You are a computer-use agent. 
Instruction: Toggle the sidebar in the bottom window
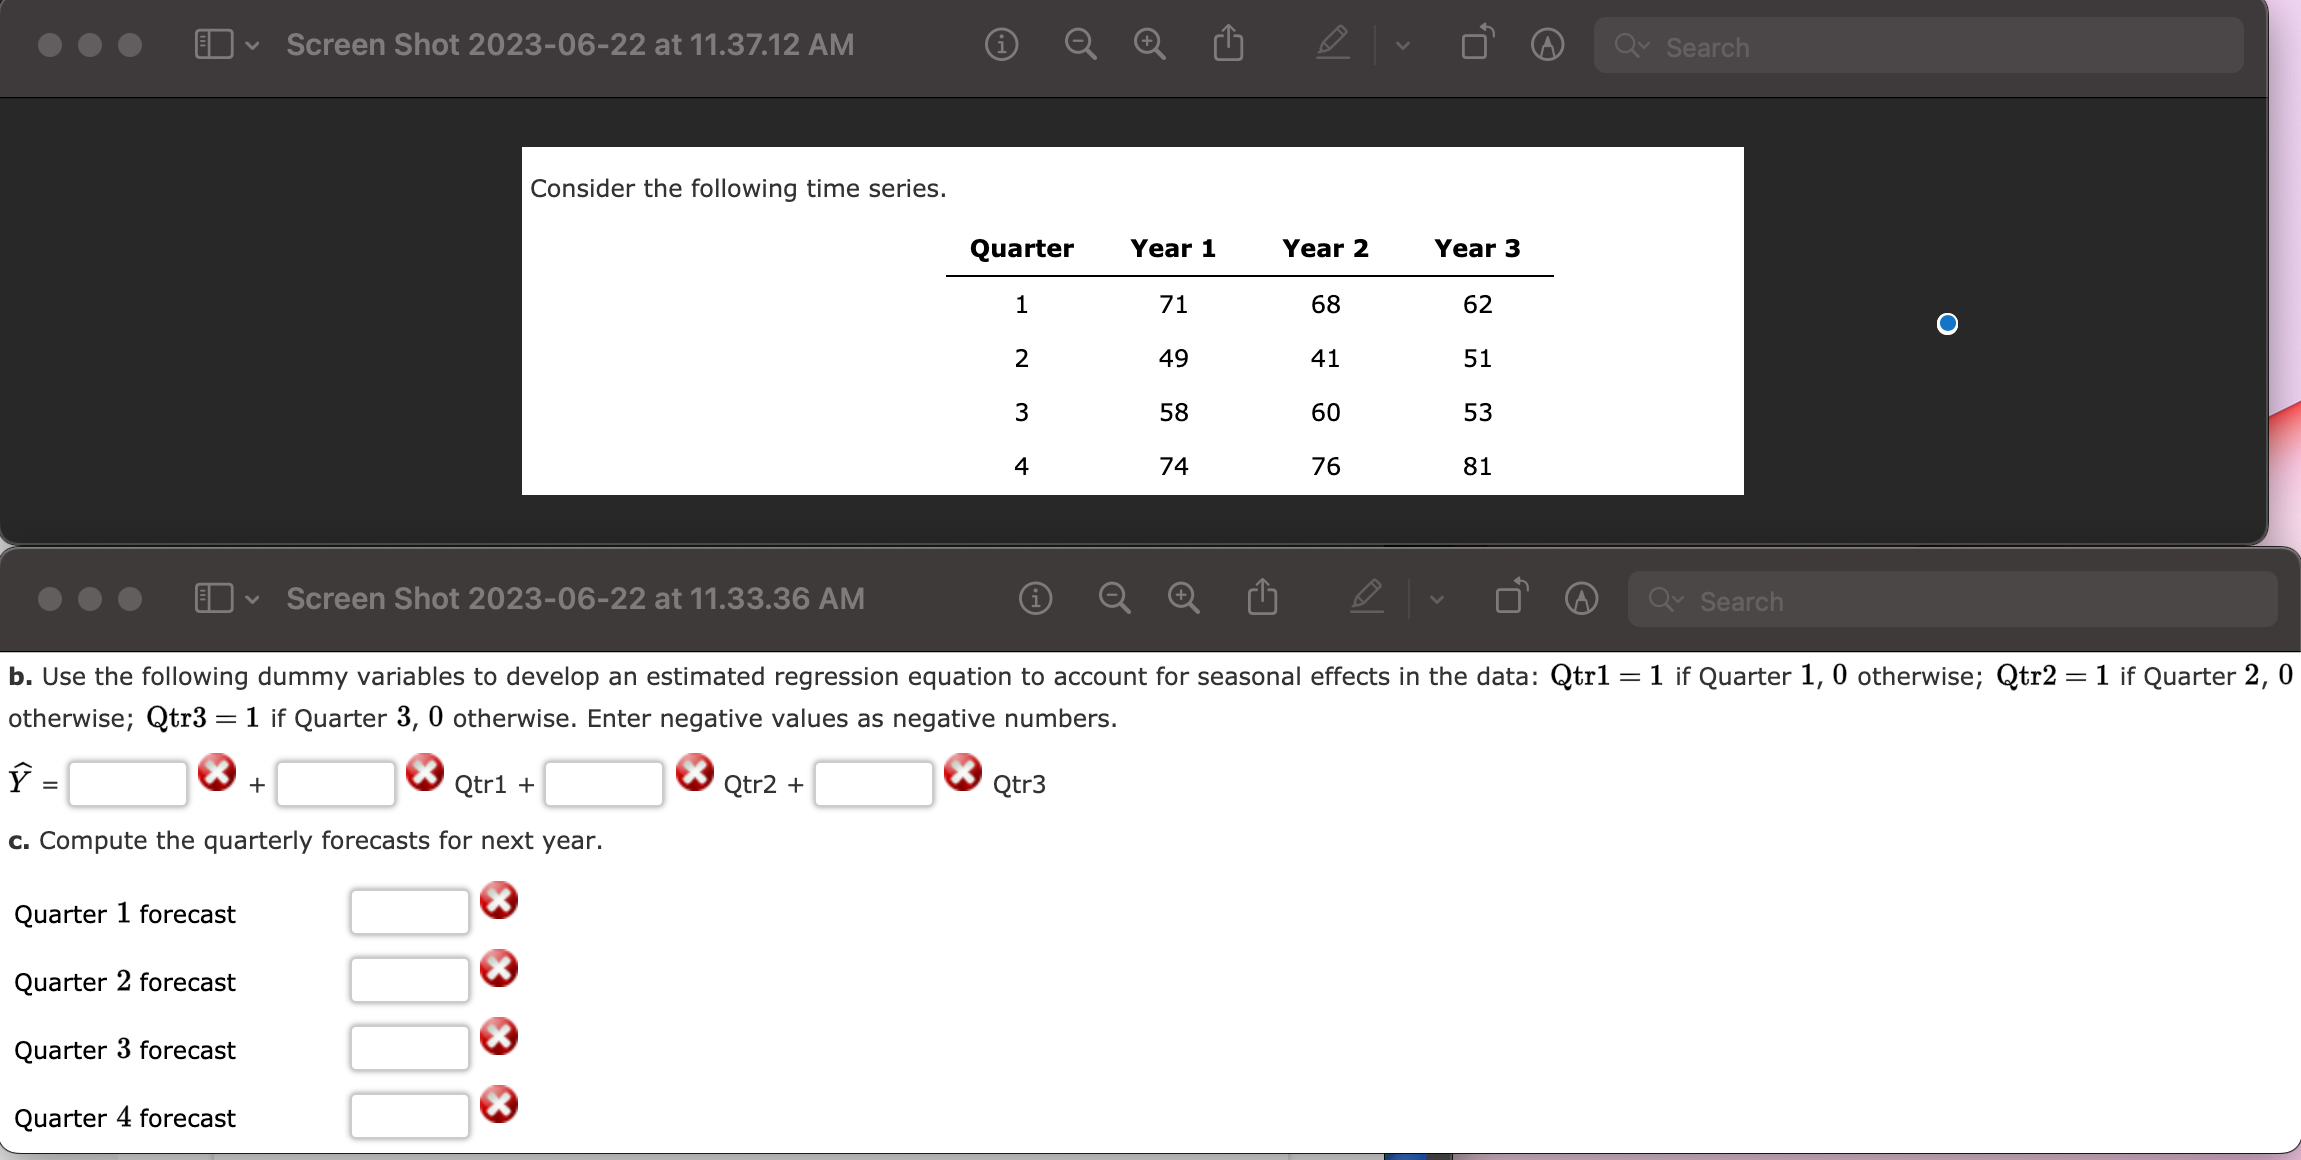tap(212, 598)
